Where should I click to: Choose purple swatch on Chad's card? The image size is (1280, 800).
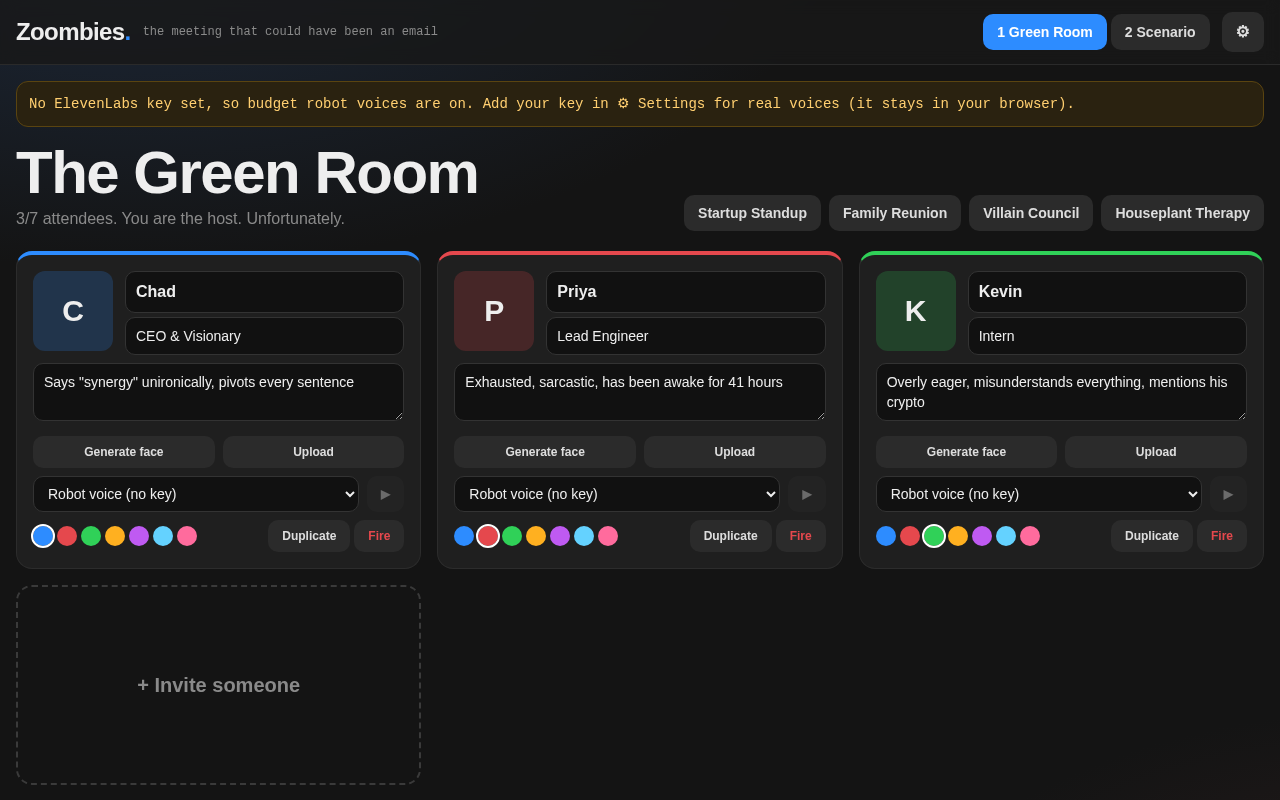pos(139,536)
